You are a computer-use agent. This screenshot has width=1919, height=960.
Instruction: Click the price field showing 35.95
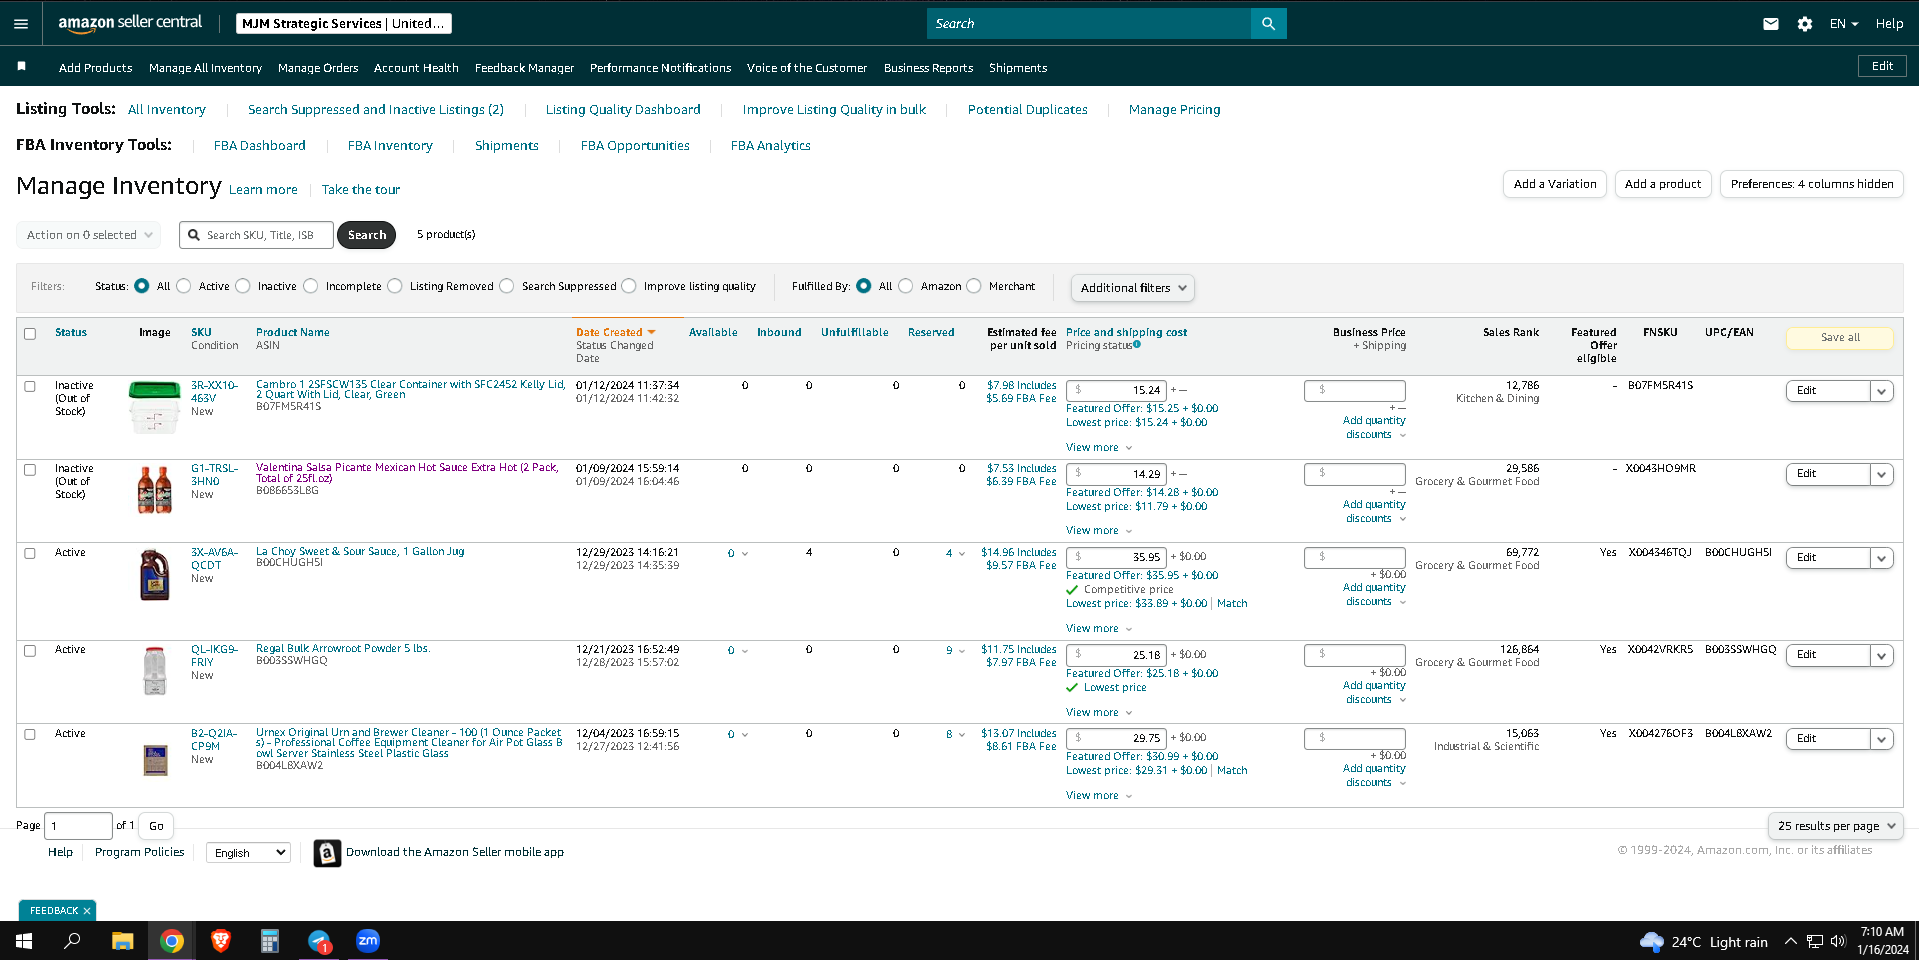point(1116,557)
